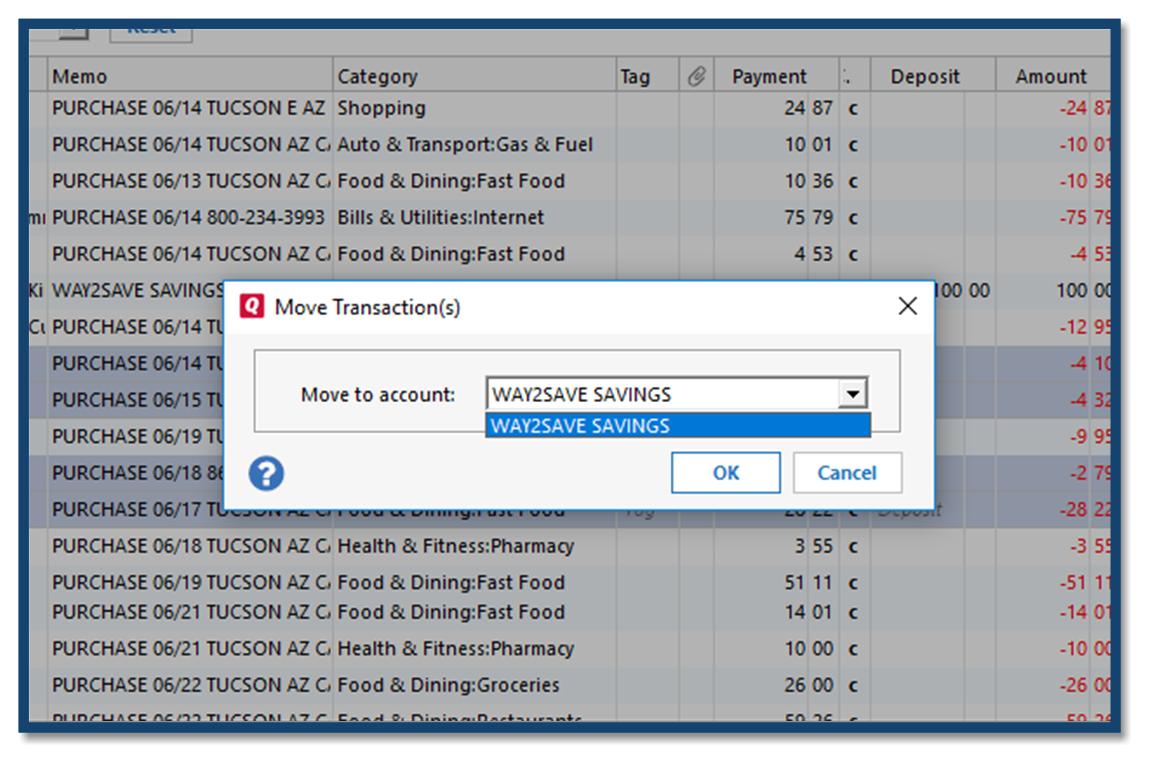
Task: Click the blue help question mark icon
Action: (x=266, y=473)
